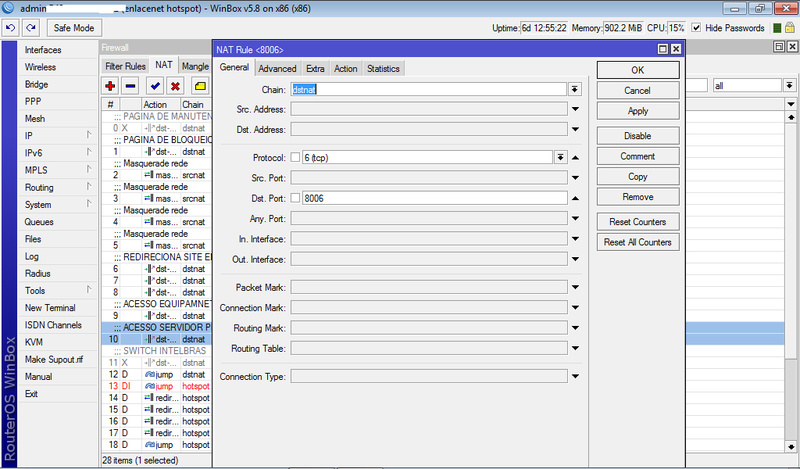This screenshot has width=800, height=469.
Task: Click the jump action icon in row 12
Action: pyautogui.click(x=149, y=375)
